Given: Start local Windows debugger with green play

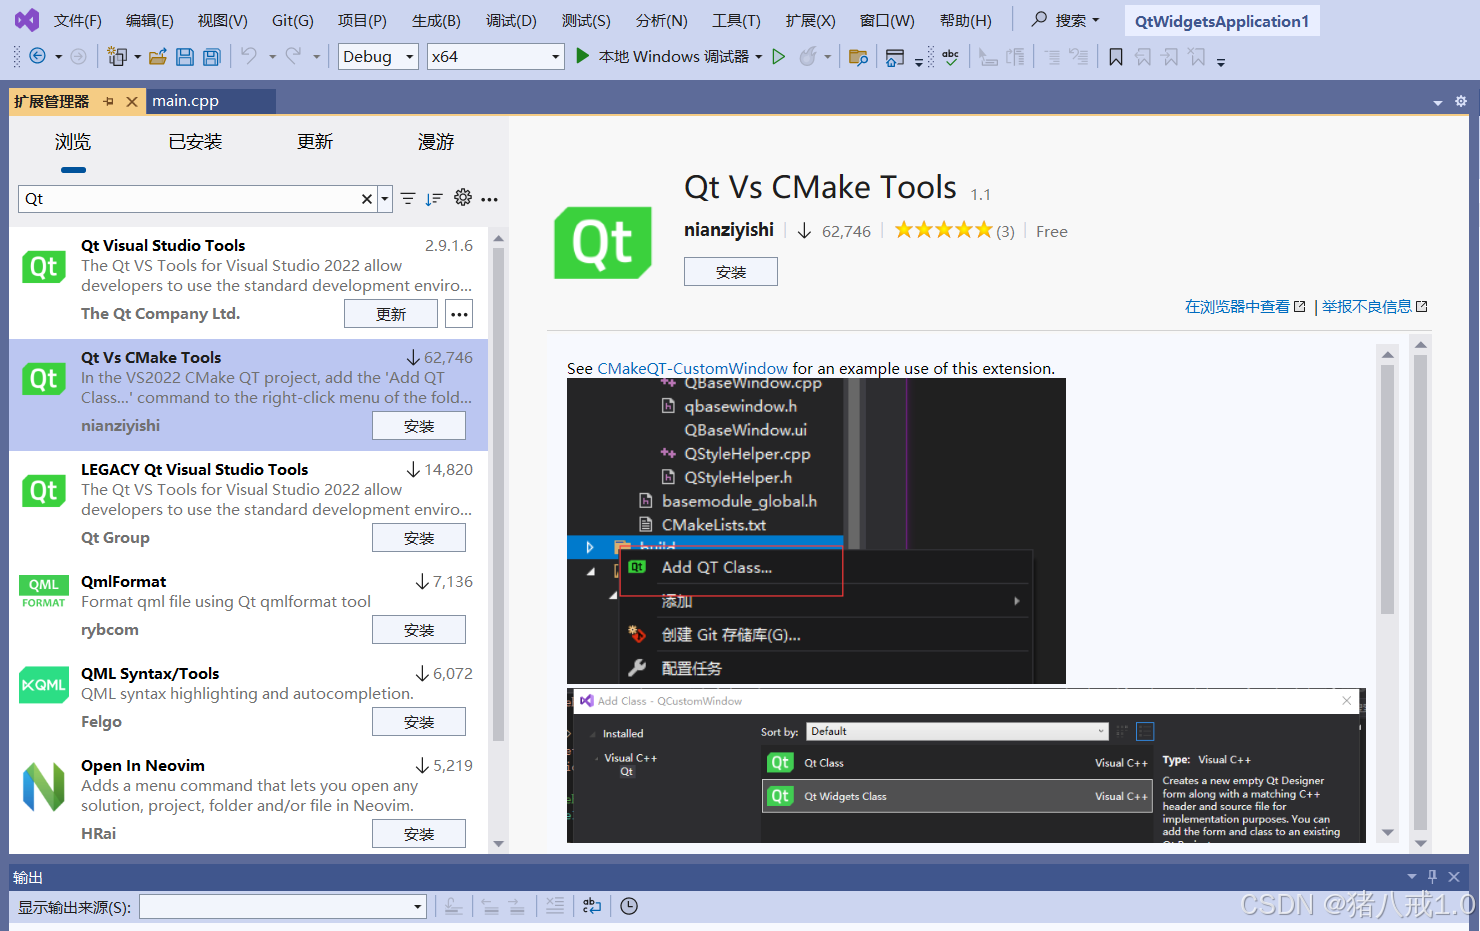Looking at the screenshot, I should (583, 56).
